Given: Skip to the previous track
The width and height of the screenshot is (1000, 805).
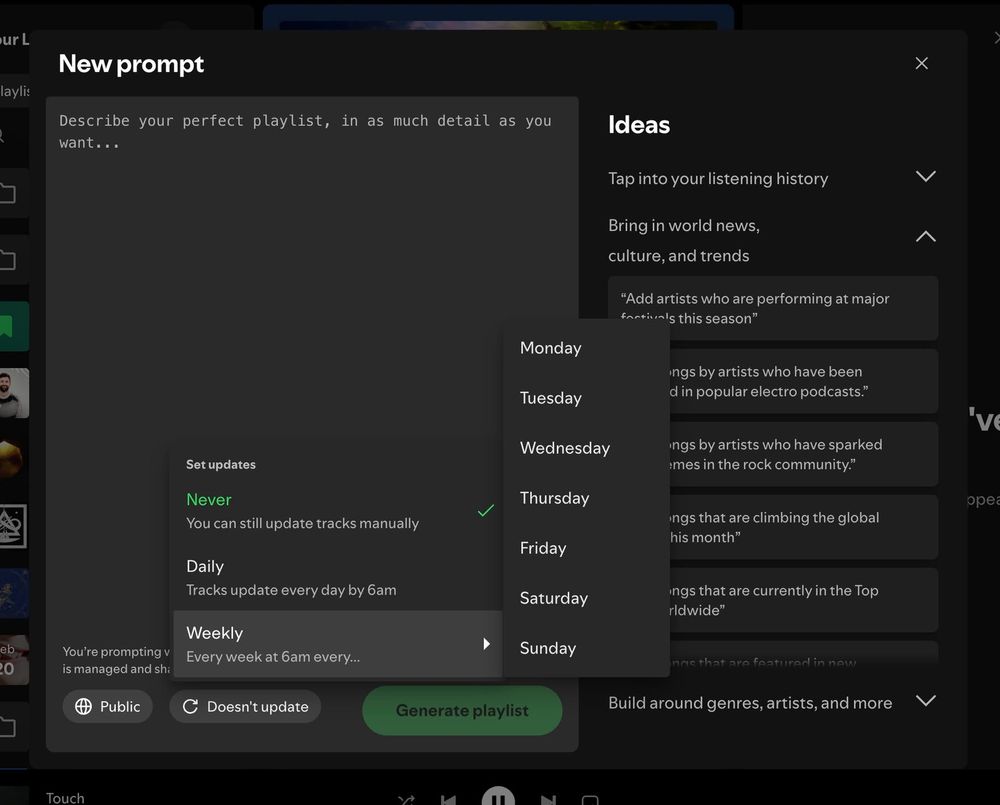Looking at the screenshot, I should 448,798.
